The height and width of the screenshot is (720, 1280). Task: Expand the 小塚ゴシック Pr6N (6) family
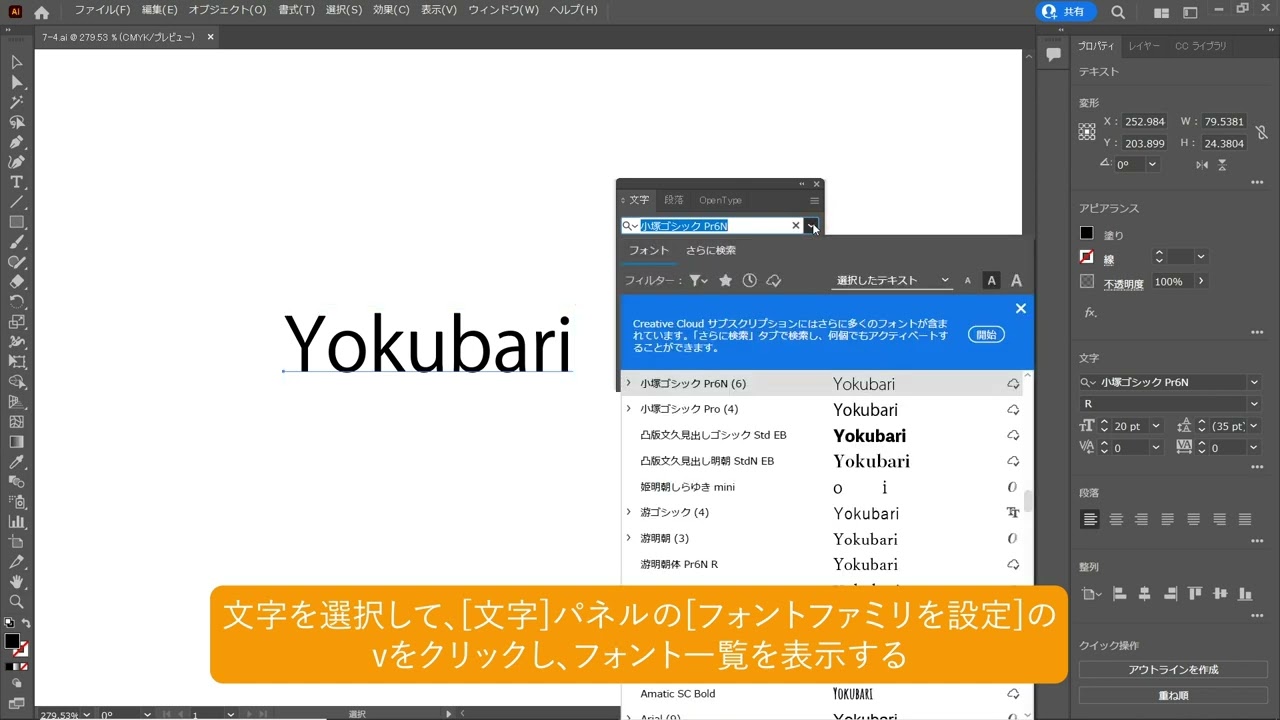click(628, 383)
